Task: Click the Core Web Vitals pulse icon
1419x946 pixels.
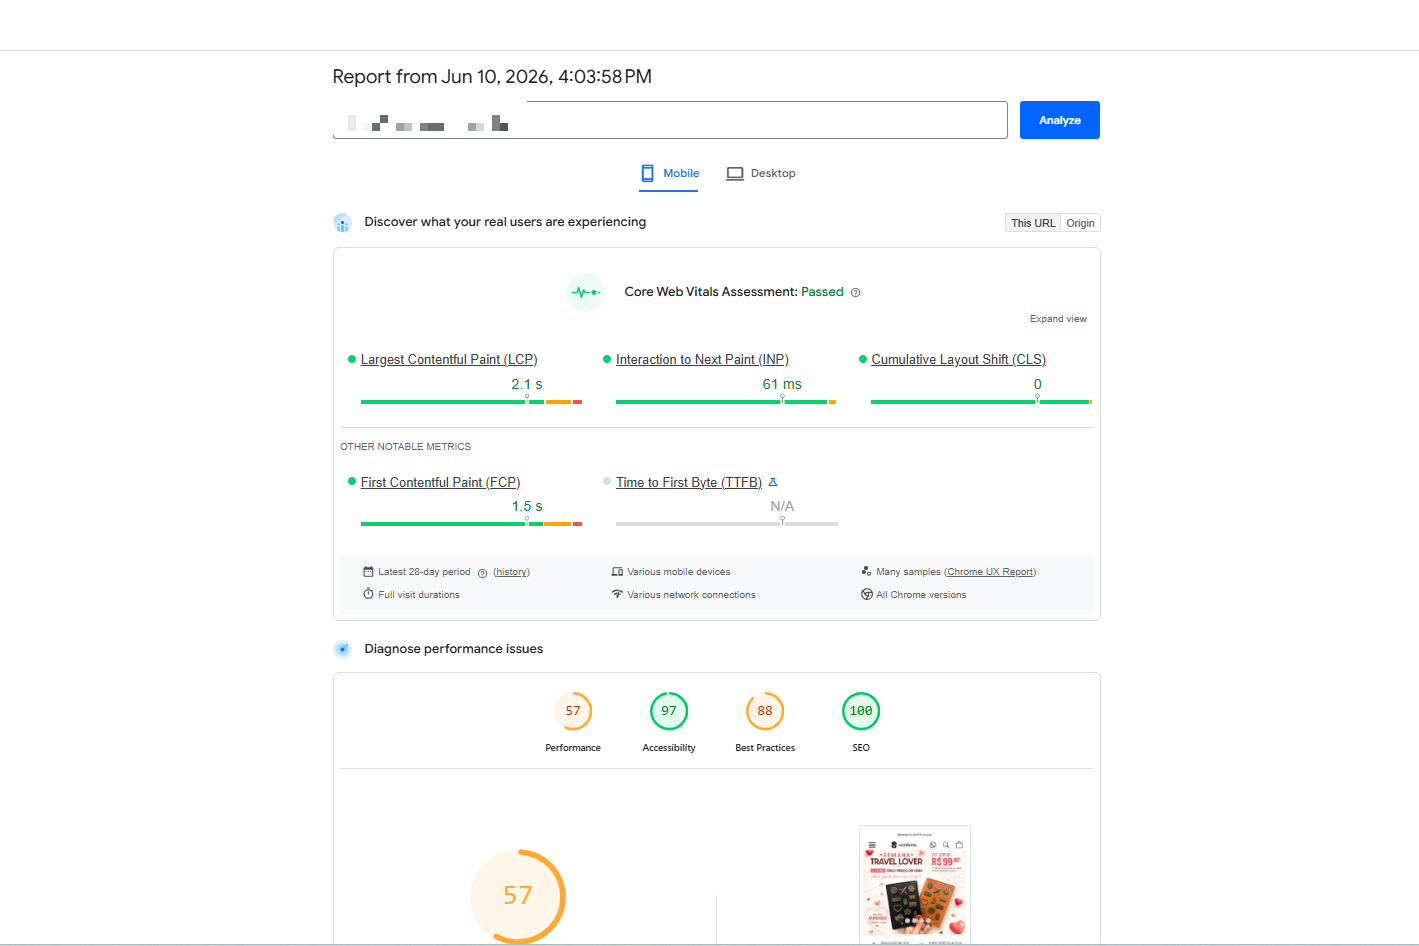Action: click(586, 292)
